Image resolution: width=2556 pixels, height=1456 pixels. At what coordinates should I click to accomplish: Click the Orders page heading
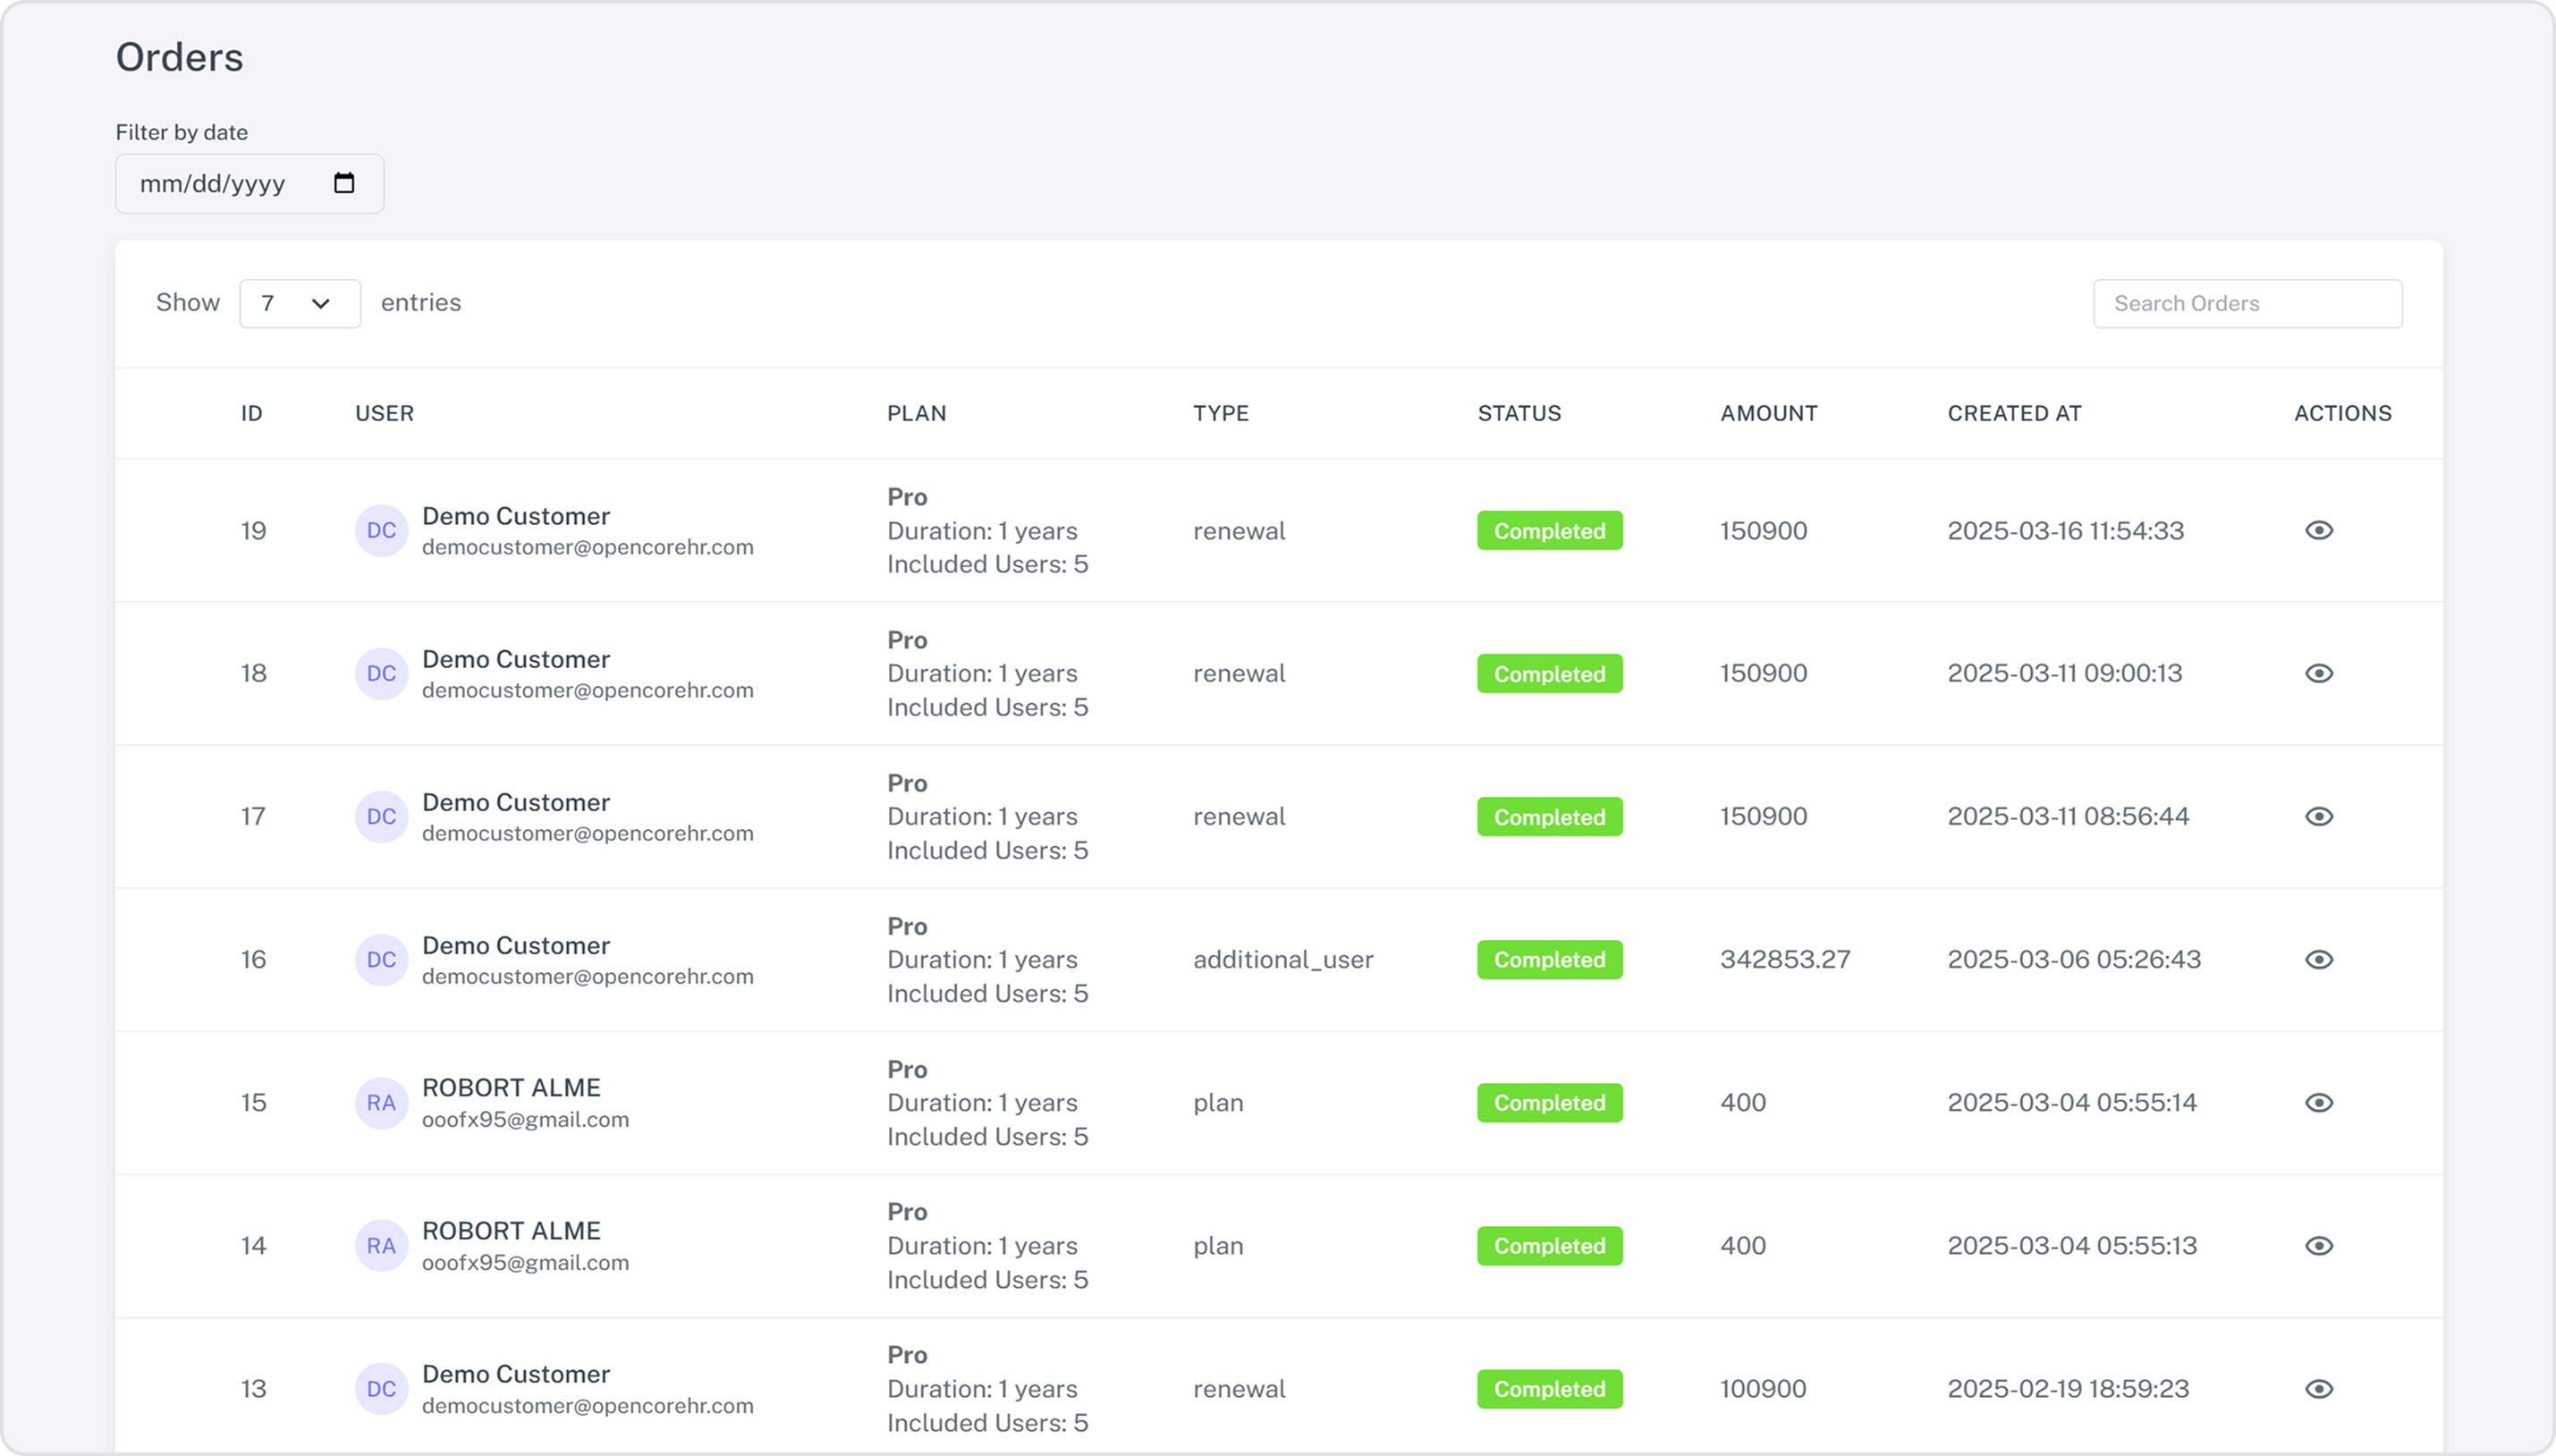(x=179, y=57)
